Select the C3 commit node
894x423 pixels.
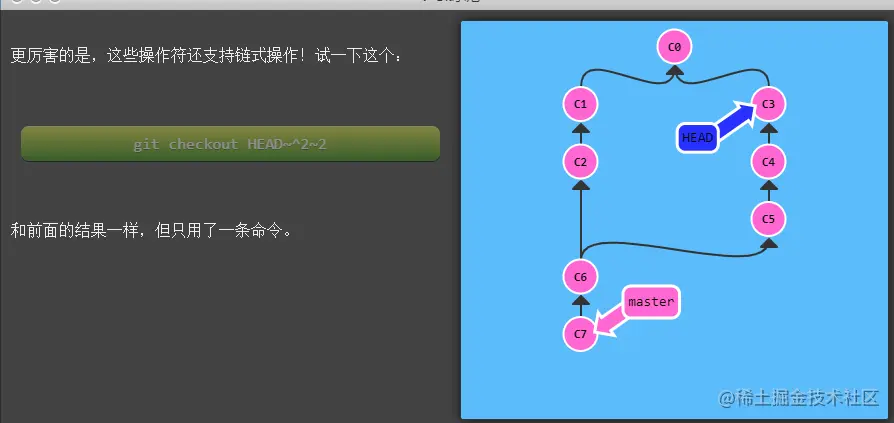point(769,104)
